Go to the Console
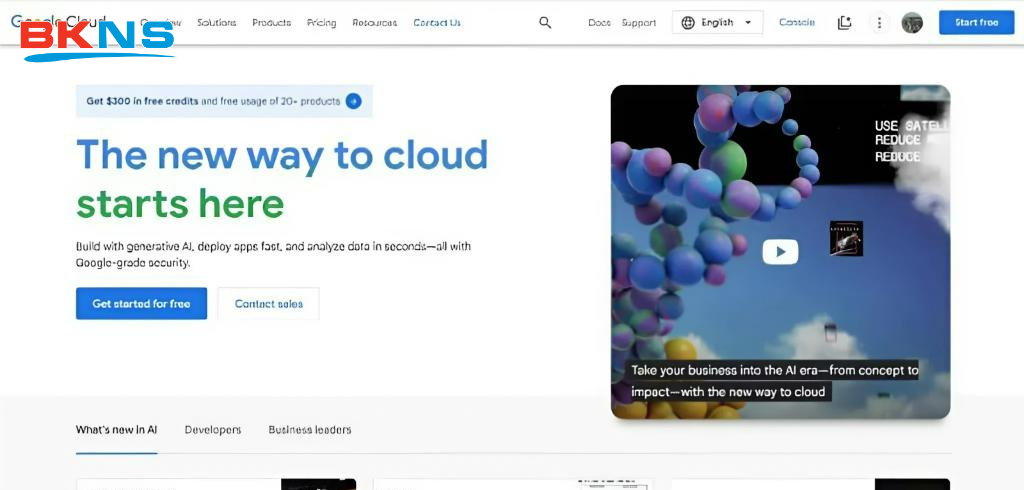The image size is (1024, 490). [797, 23]
